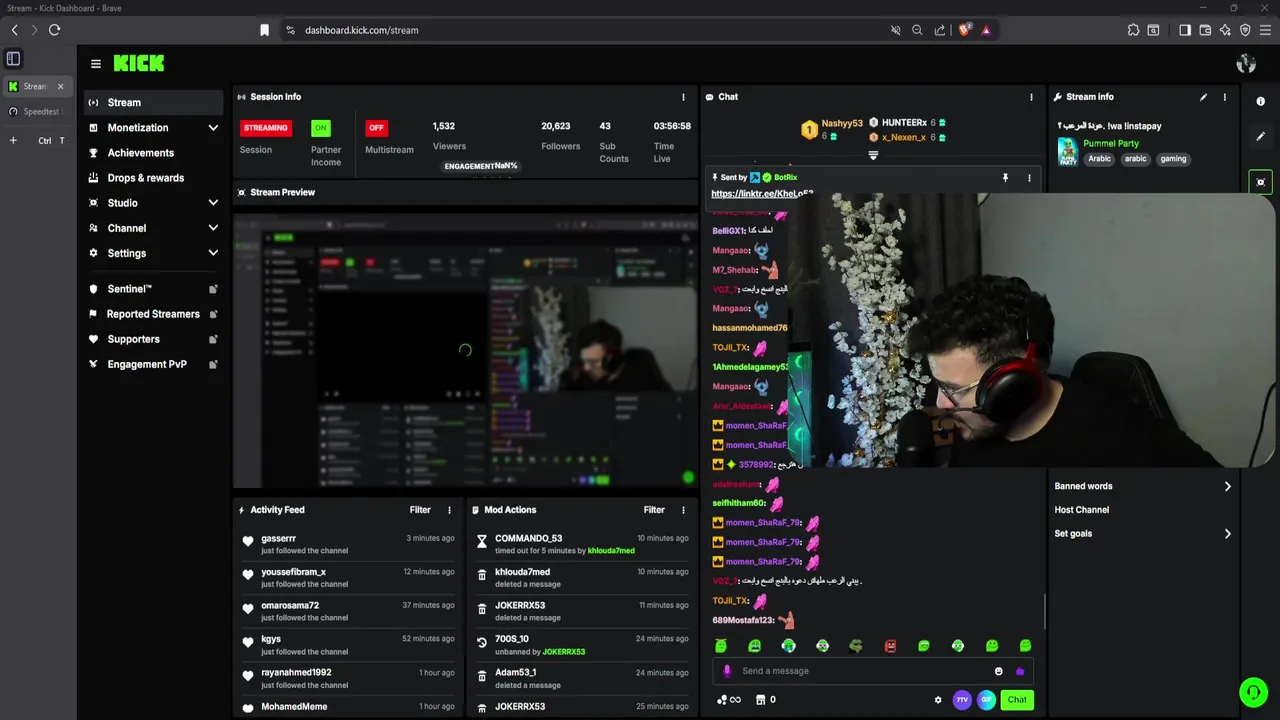Image resolution: width=1280 pixels, height=720 pixels.
Task: Open the emoji picker in chat input
Action: pos(998,671)
